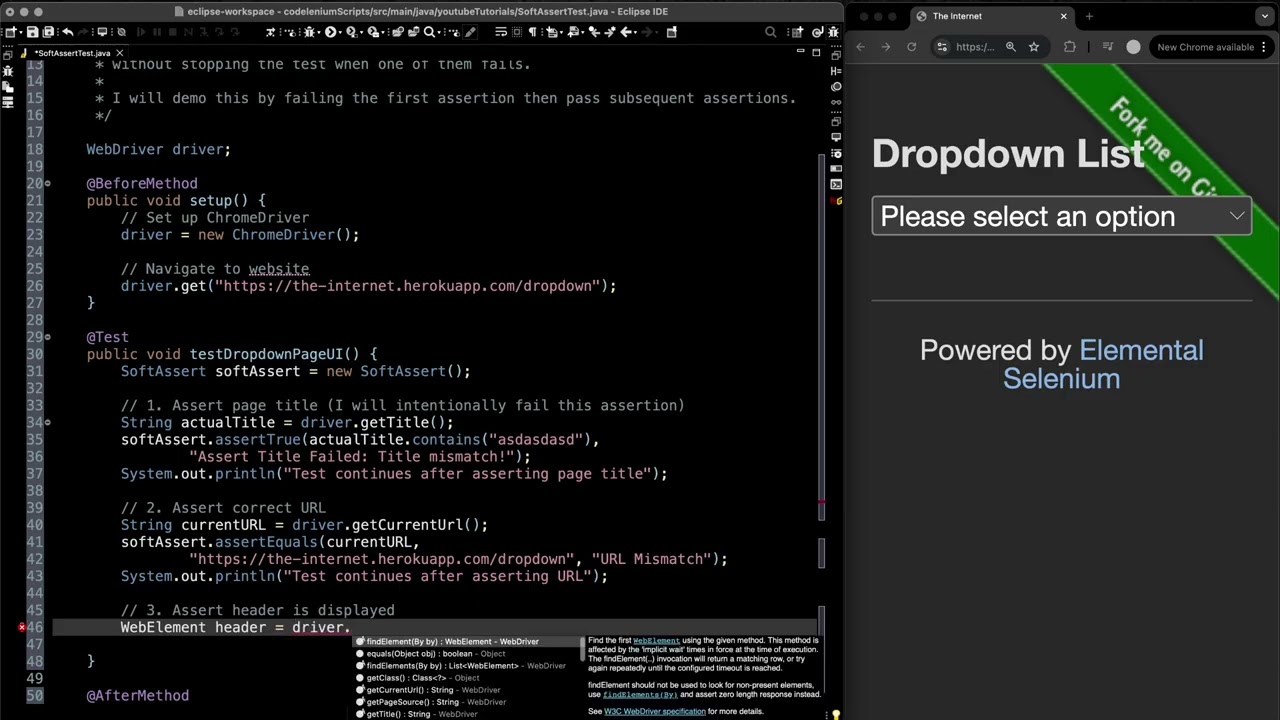1280x720 pixels.
Task: Choose 'findElement(By by)' from autocomplete list
Action: (x=467, y=641)
